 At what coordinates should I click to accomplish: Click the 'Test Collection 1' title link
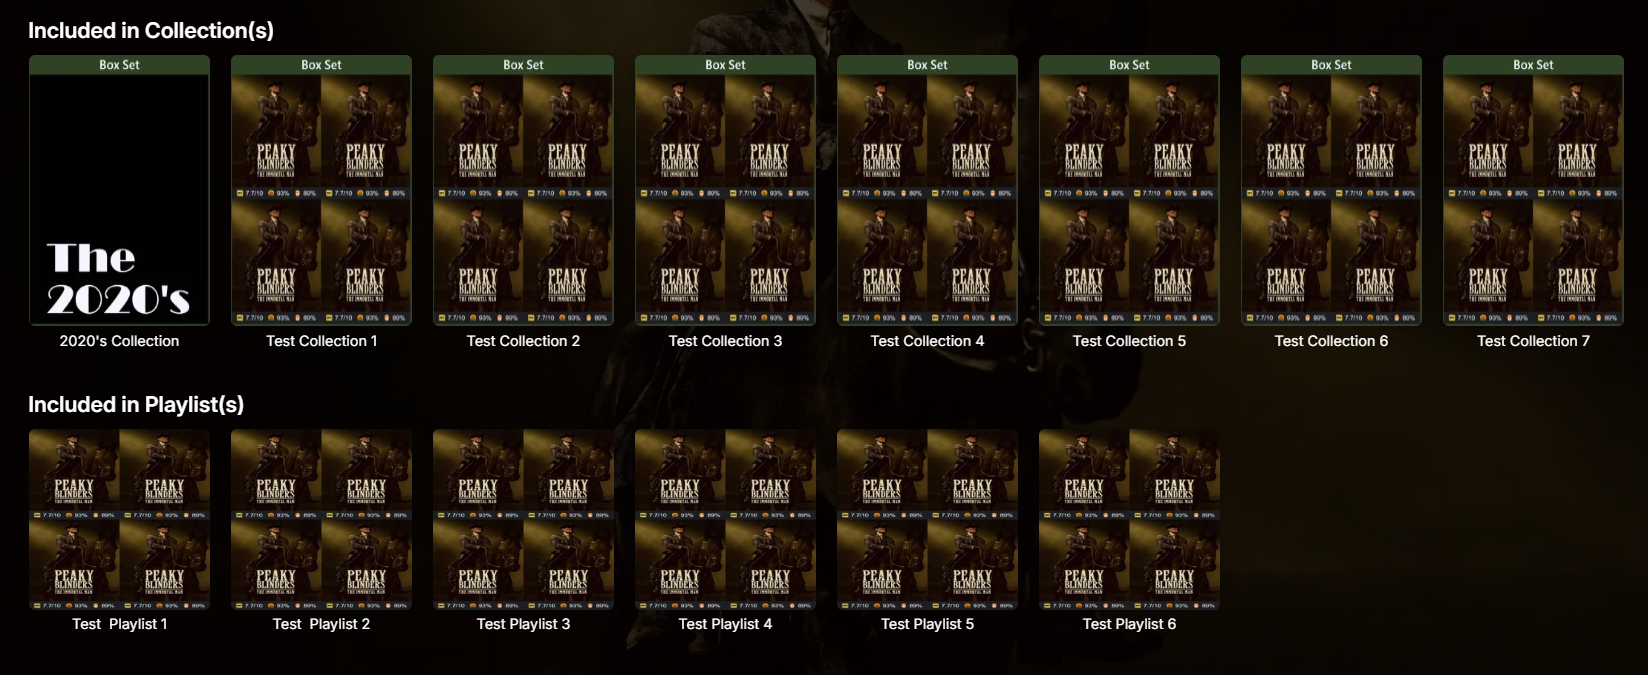321,341
